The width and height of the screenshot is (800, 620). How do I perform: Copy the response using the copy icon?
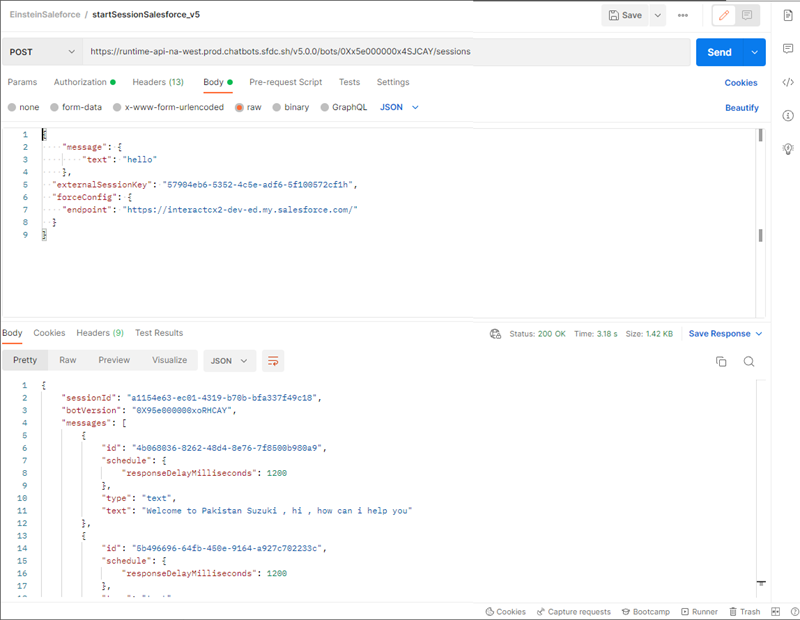pos(721,361)
